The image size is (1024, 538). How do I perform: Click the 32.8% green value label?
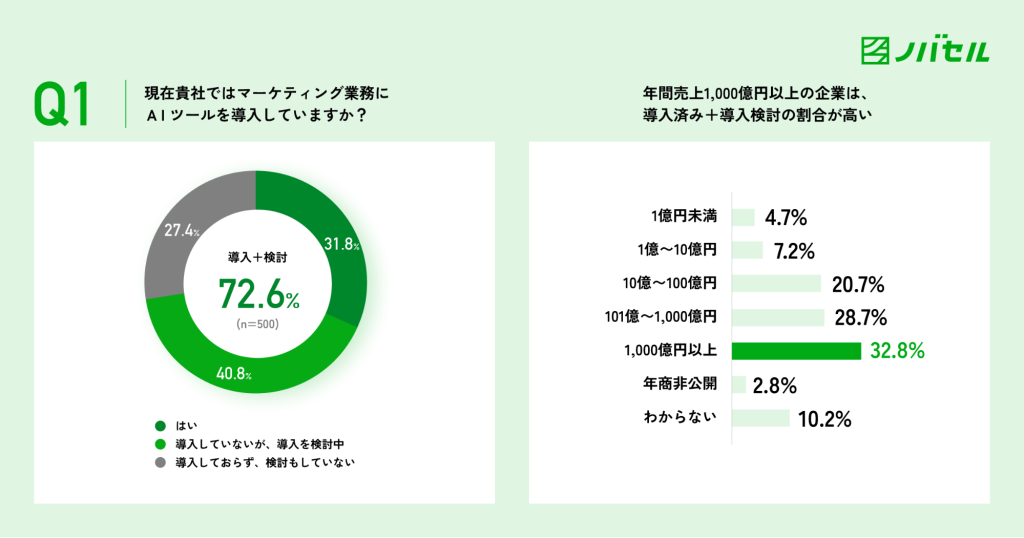(x=897, y=351)
